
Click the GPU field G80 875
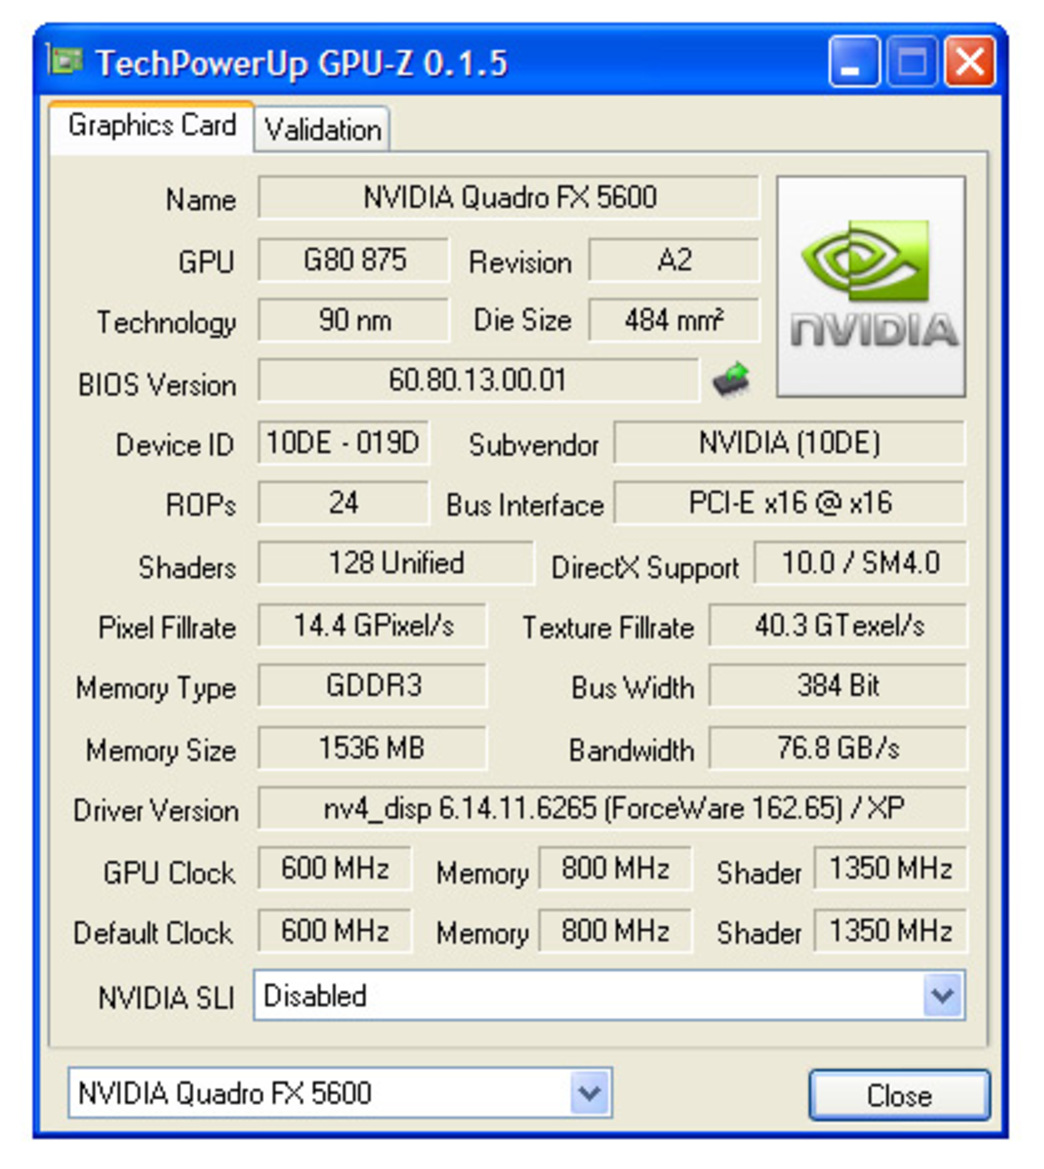click(353, 260)
